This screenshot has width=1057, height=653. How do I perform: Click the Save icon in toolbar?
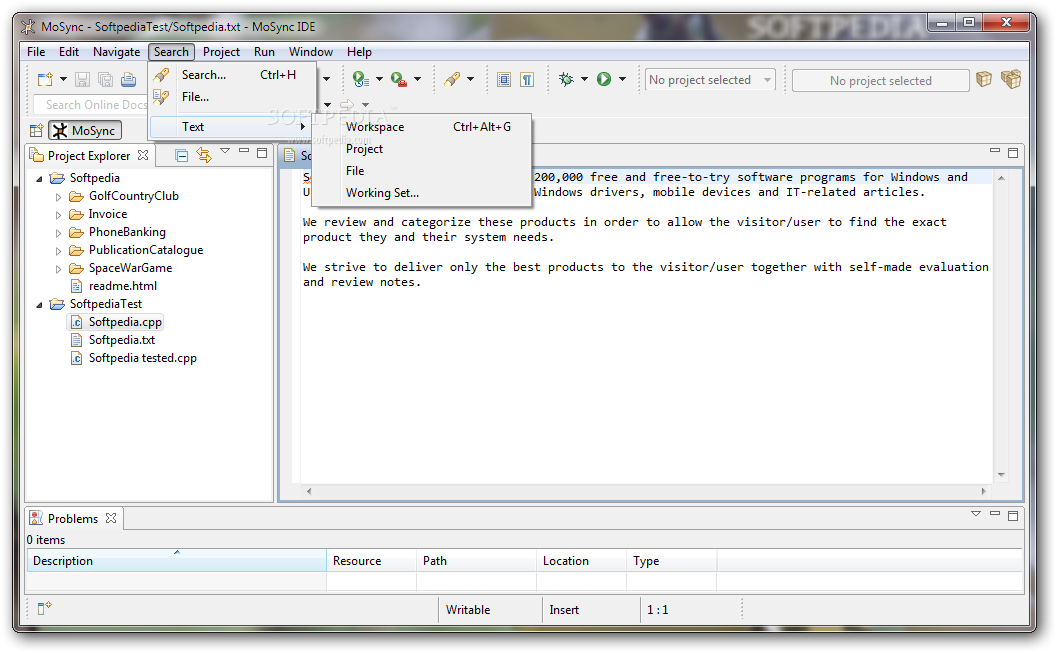point(82,80)
